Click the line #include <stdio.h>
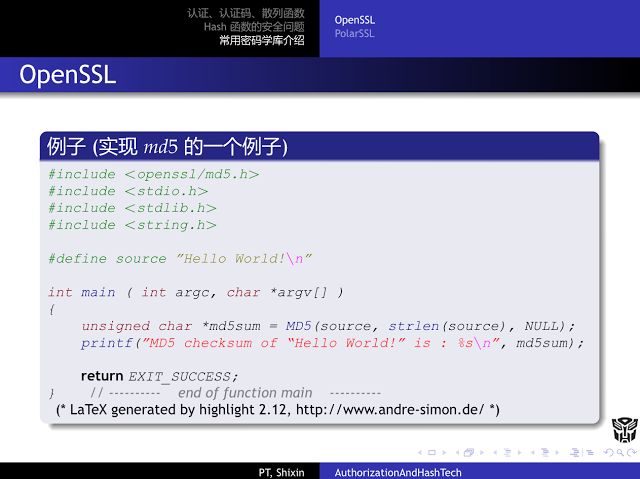This screenshot has width=640, height=479. click(x=128, y=191)
